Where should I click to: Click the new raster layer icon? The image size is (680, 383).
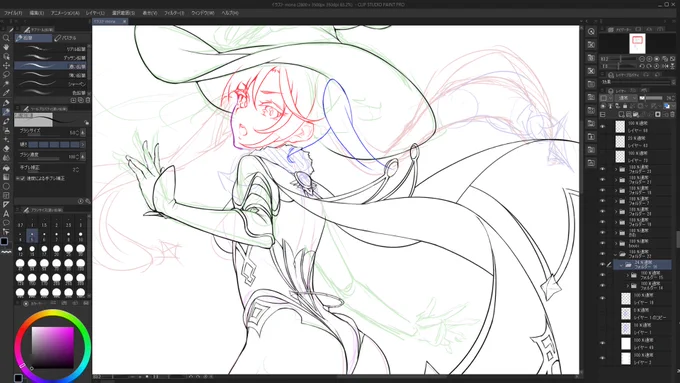pos(622,115)
